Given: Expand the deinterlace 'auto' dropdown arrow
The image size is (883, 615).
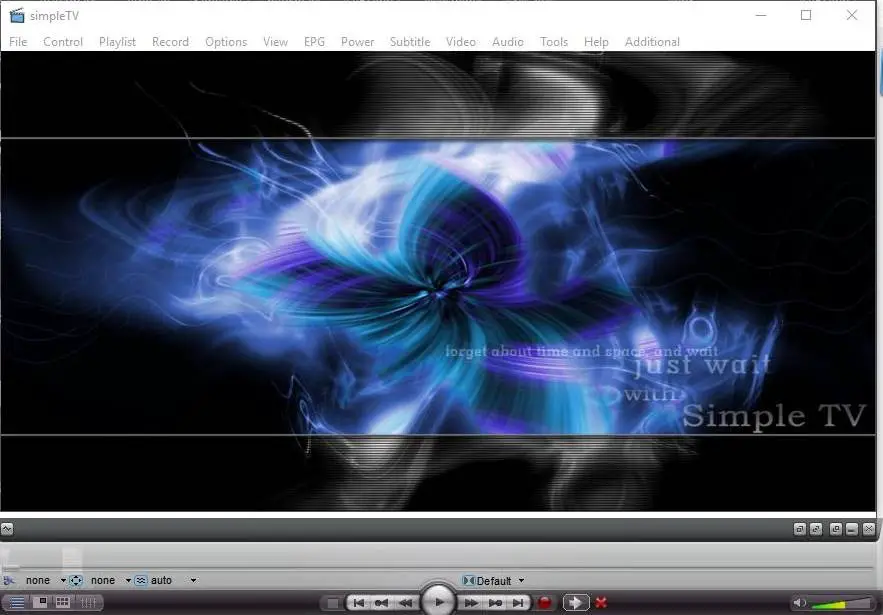Looking at the screenshot, I should 193,580.
